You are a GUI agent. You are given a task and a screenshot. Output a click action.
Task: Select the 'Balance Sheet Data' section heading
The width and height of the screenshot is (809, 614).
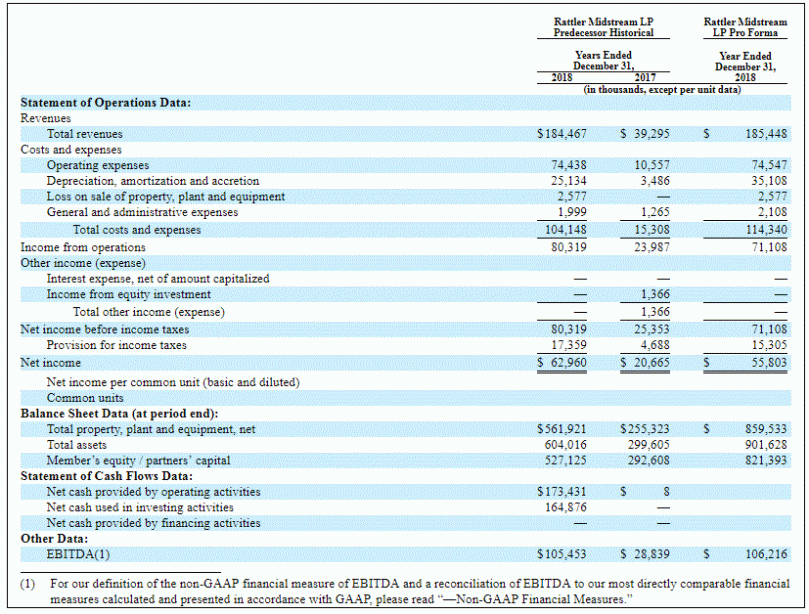point(119,413)
